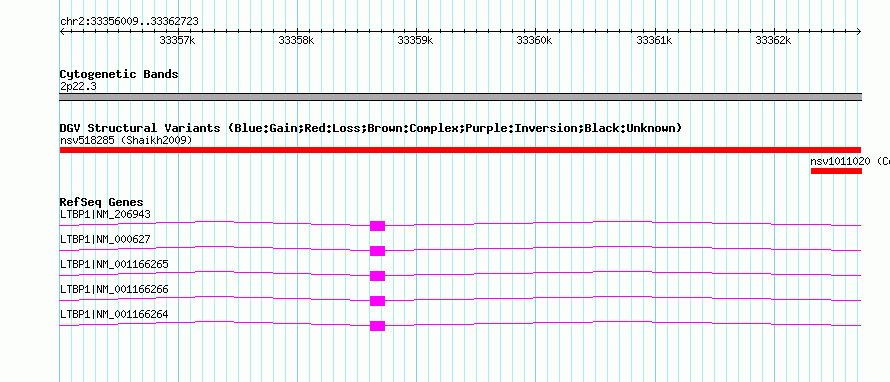The width and height of the screenshot is (890, 382).
Task: Open the LTBP1|NM_206943 transcript label
Action: 105,215
